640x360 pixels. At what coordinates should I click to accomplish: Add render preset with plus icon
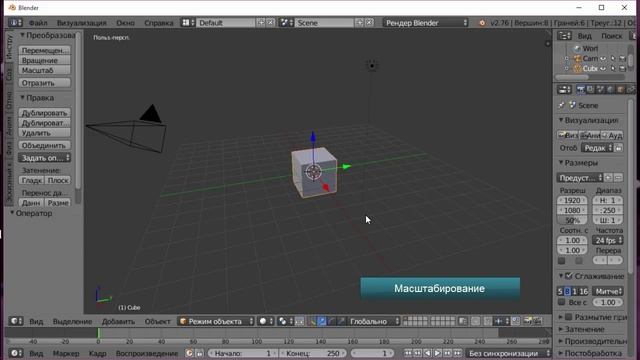point(608,178)
